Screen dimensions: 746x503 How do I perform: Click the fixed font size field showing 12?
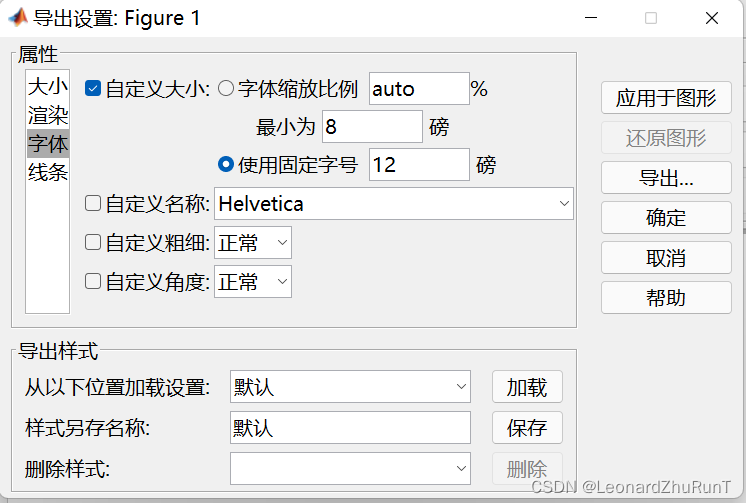(419, 165)
